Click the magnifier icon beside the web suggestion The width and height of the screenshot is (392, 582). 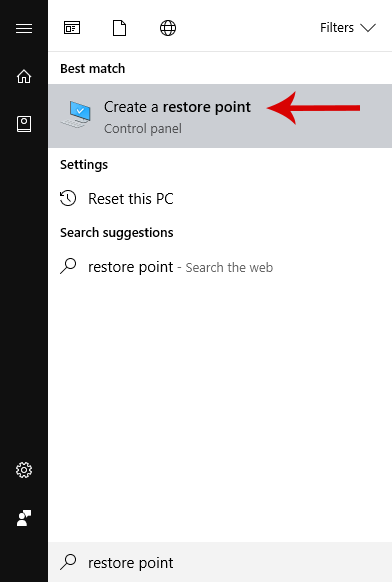pyautogui.click(x=68, y=266)
